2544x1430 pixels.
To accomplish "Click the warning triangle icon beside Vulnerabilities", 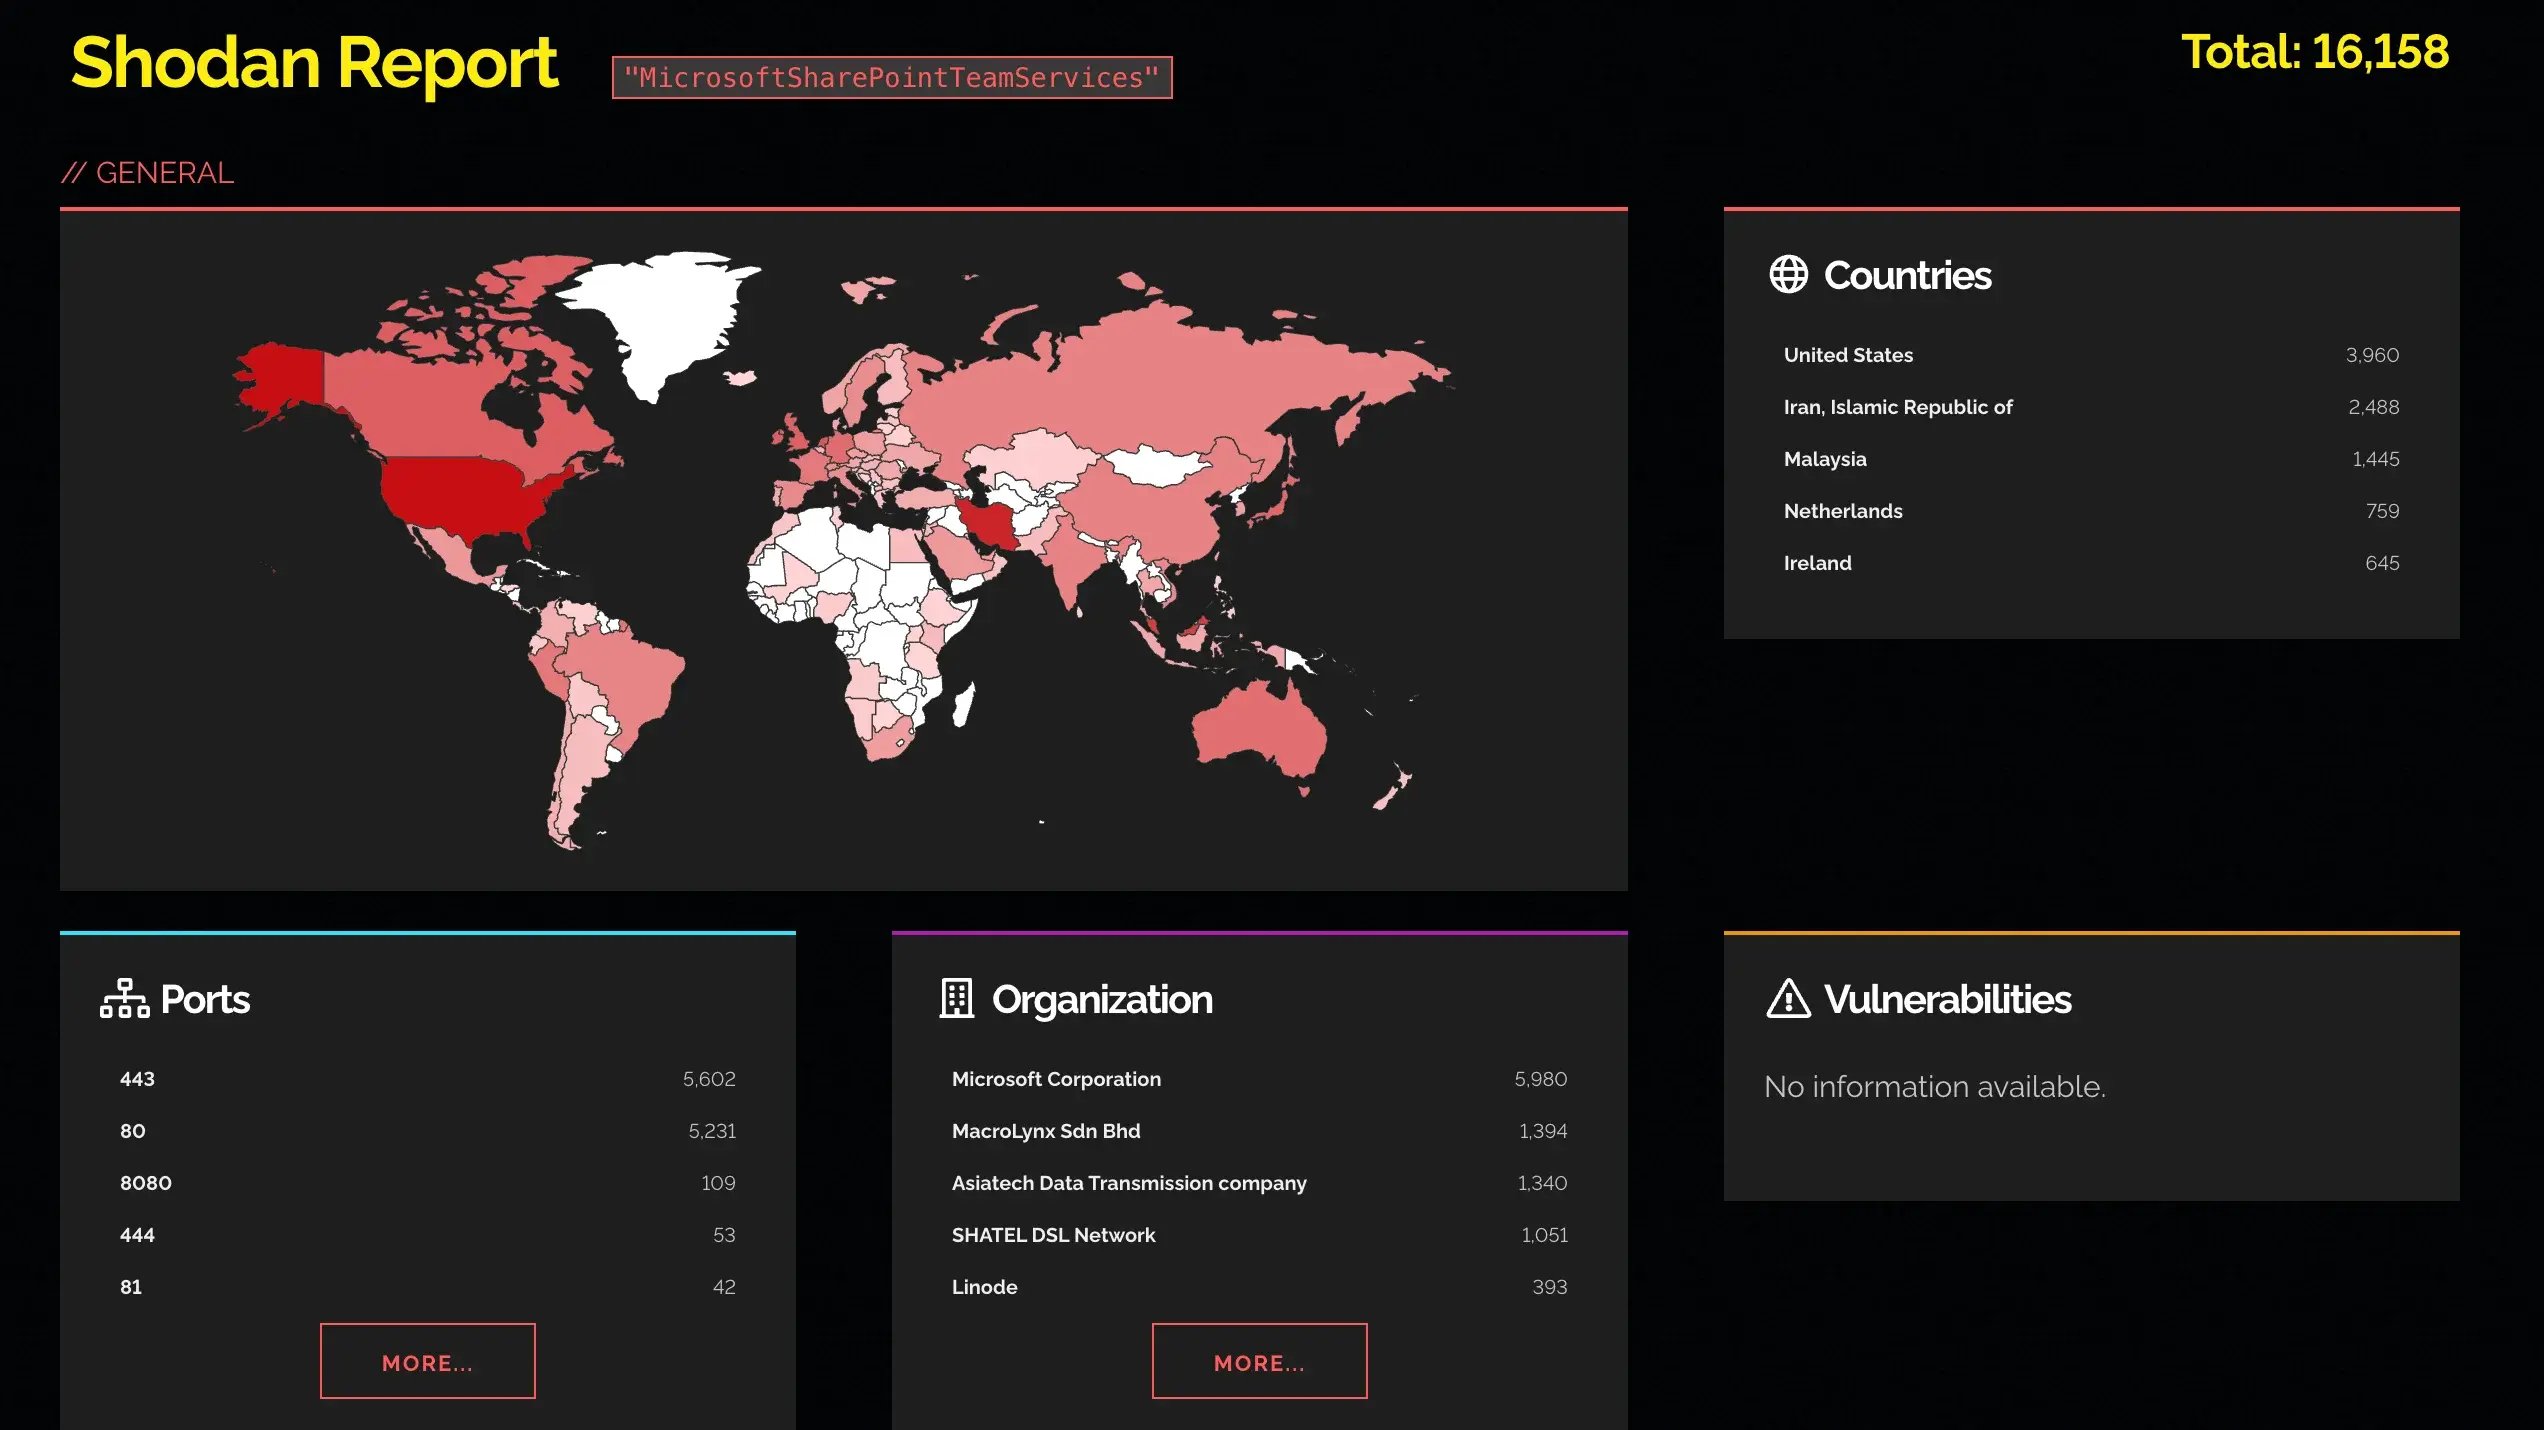I will coord(1788,998).
